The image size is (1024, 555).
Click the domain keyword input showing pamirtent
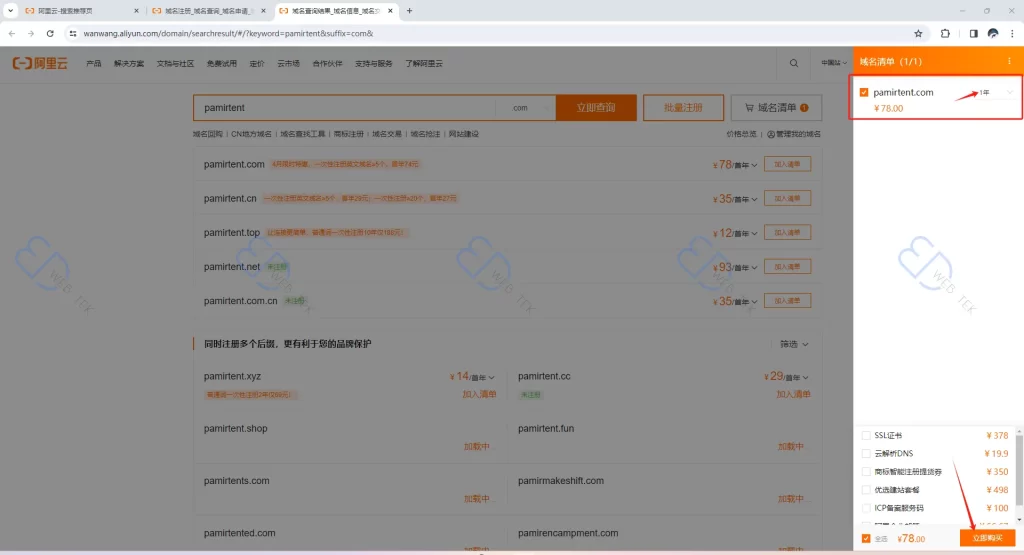click(x=344, y=108)
